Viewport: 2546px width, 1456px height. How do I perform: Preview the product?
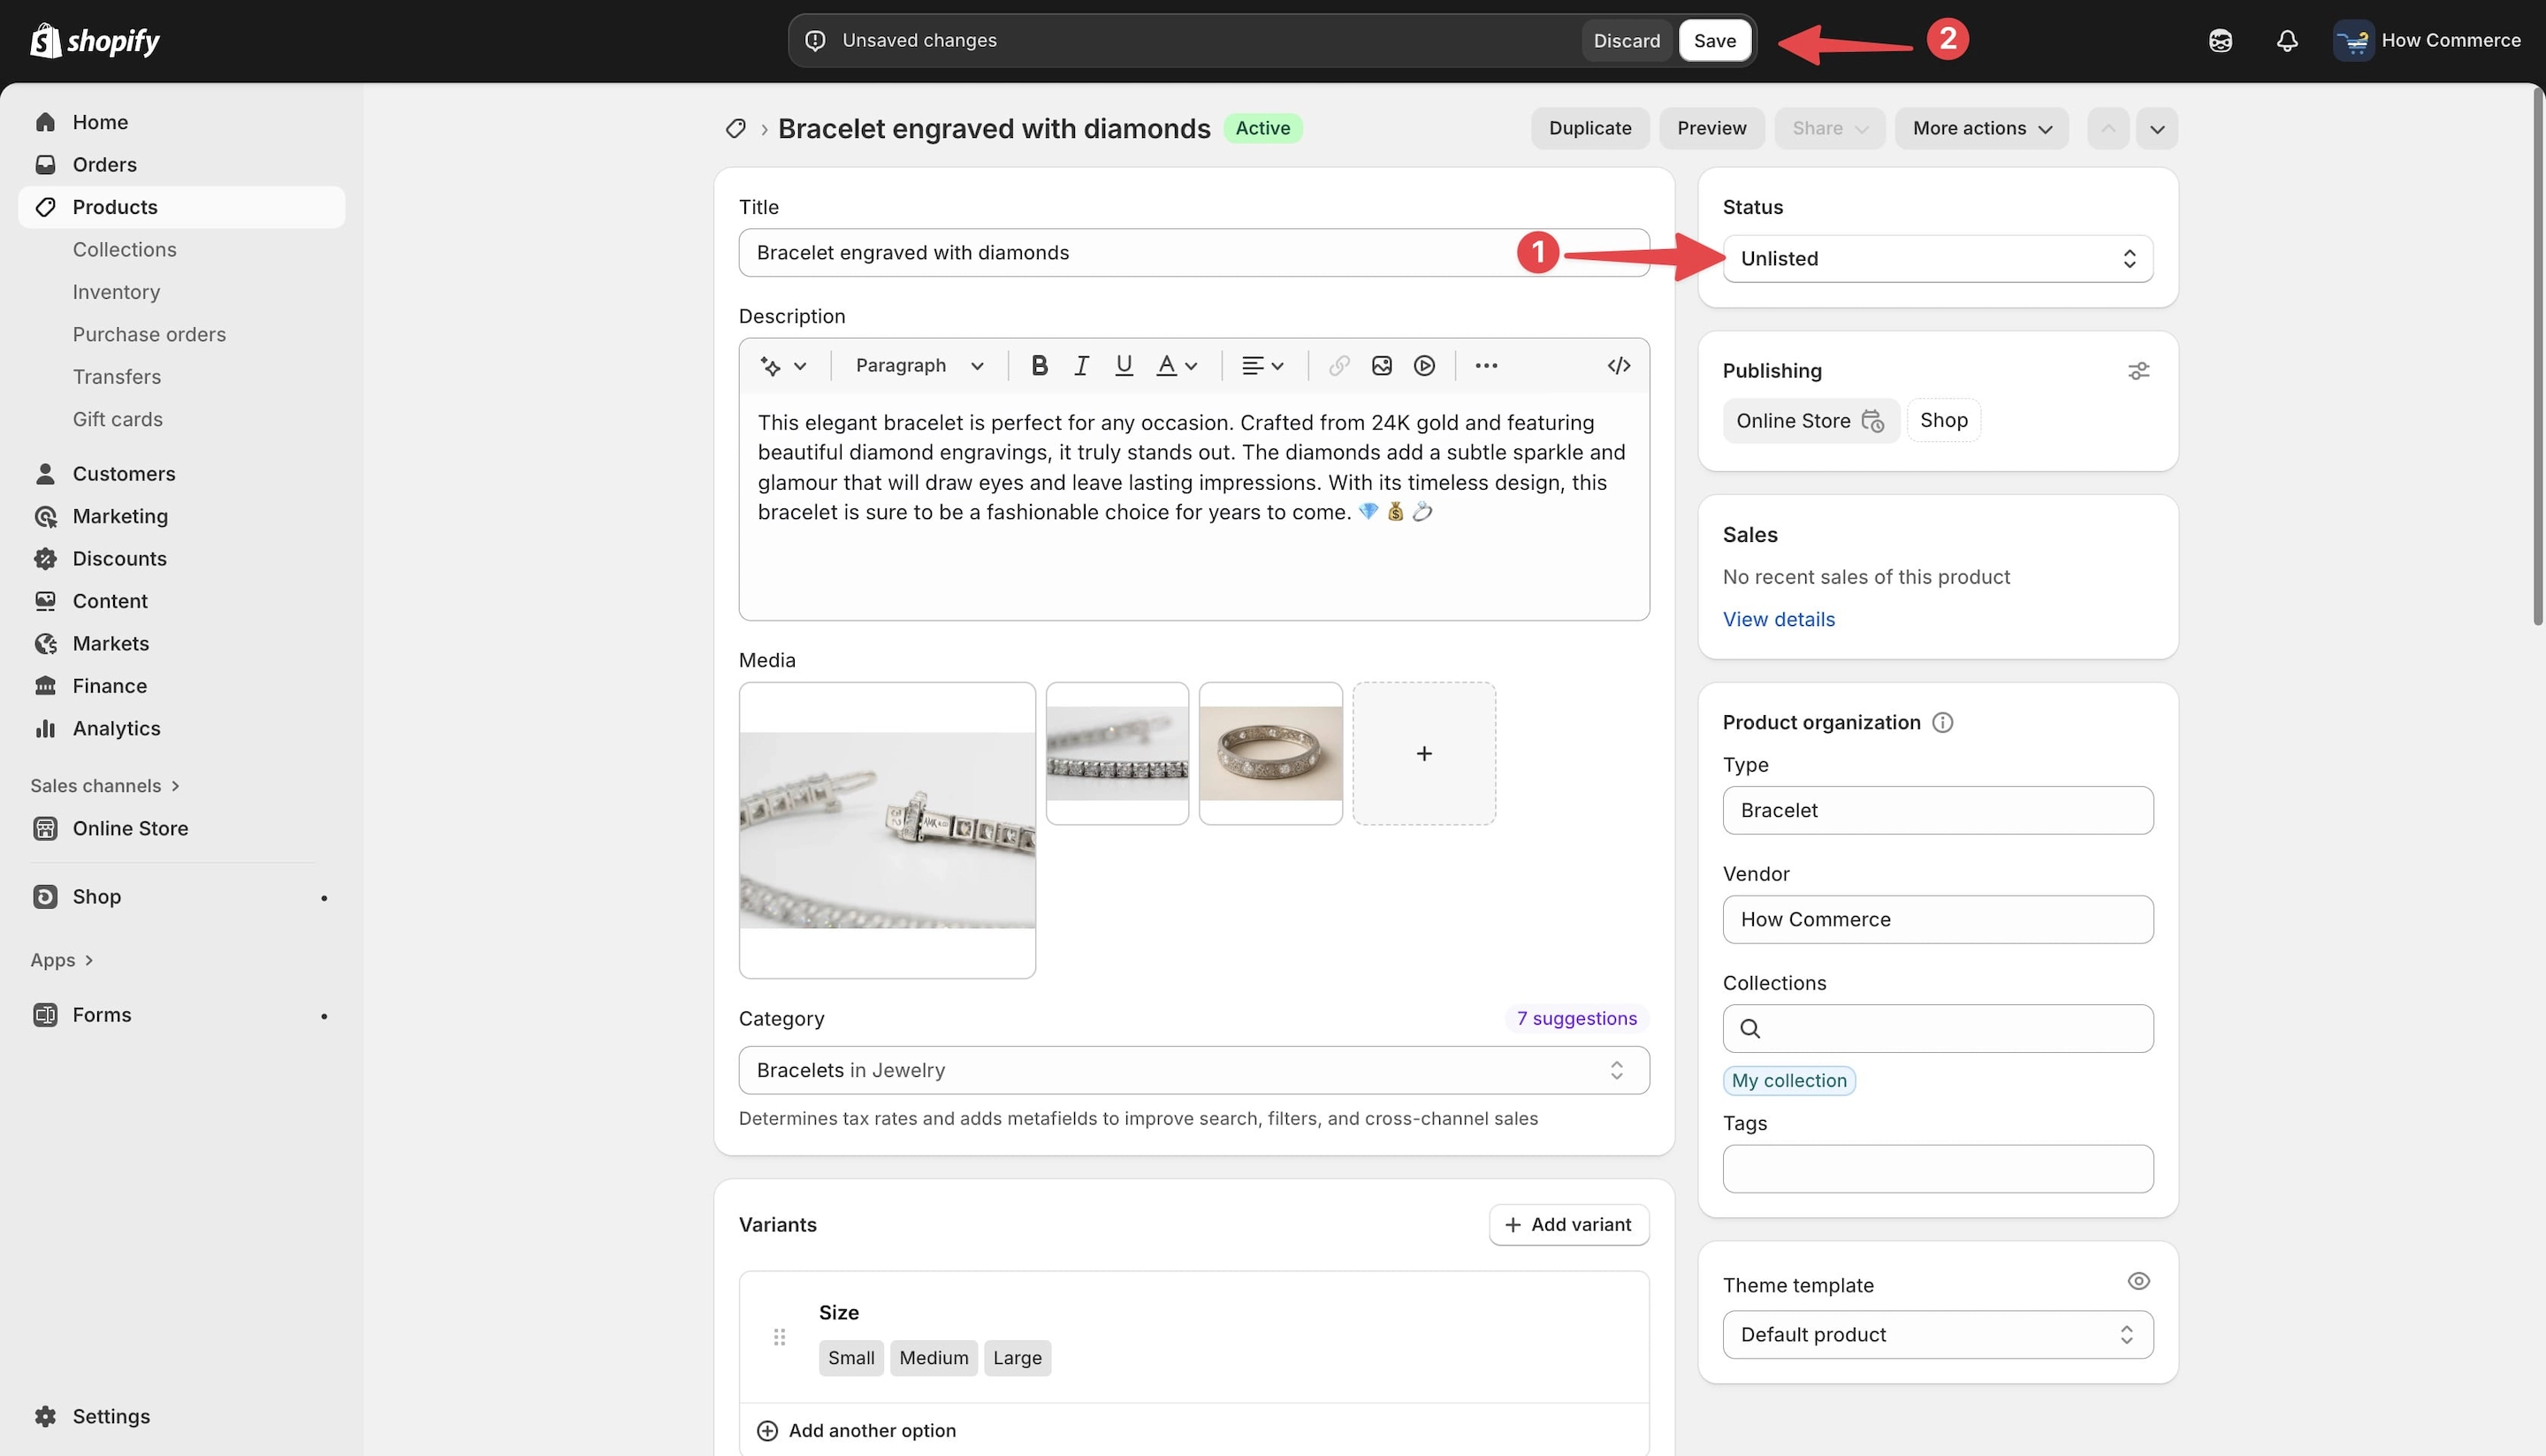point(1711,128)
